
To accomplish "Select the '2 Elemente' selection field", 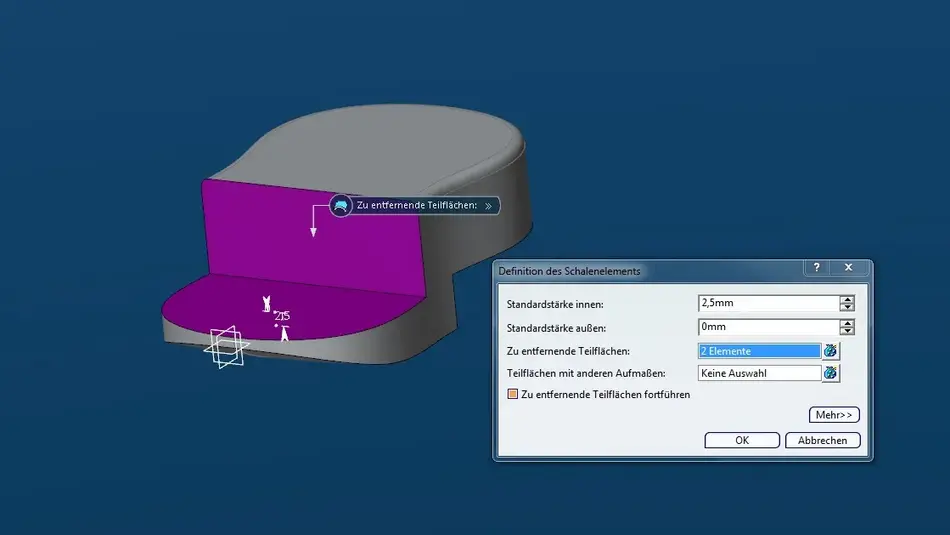I will coord(759,351).
